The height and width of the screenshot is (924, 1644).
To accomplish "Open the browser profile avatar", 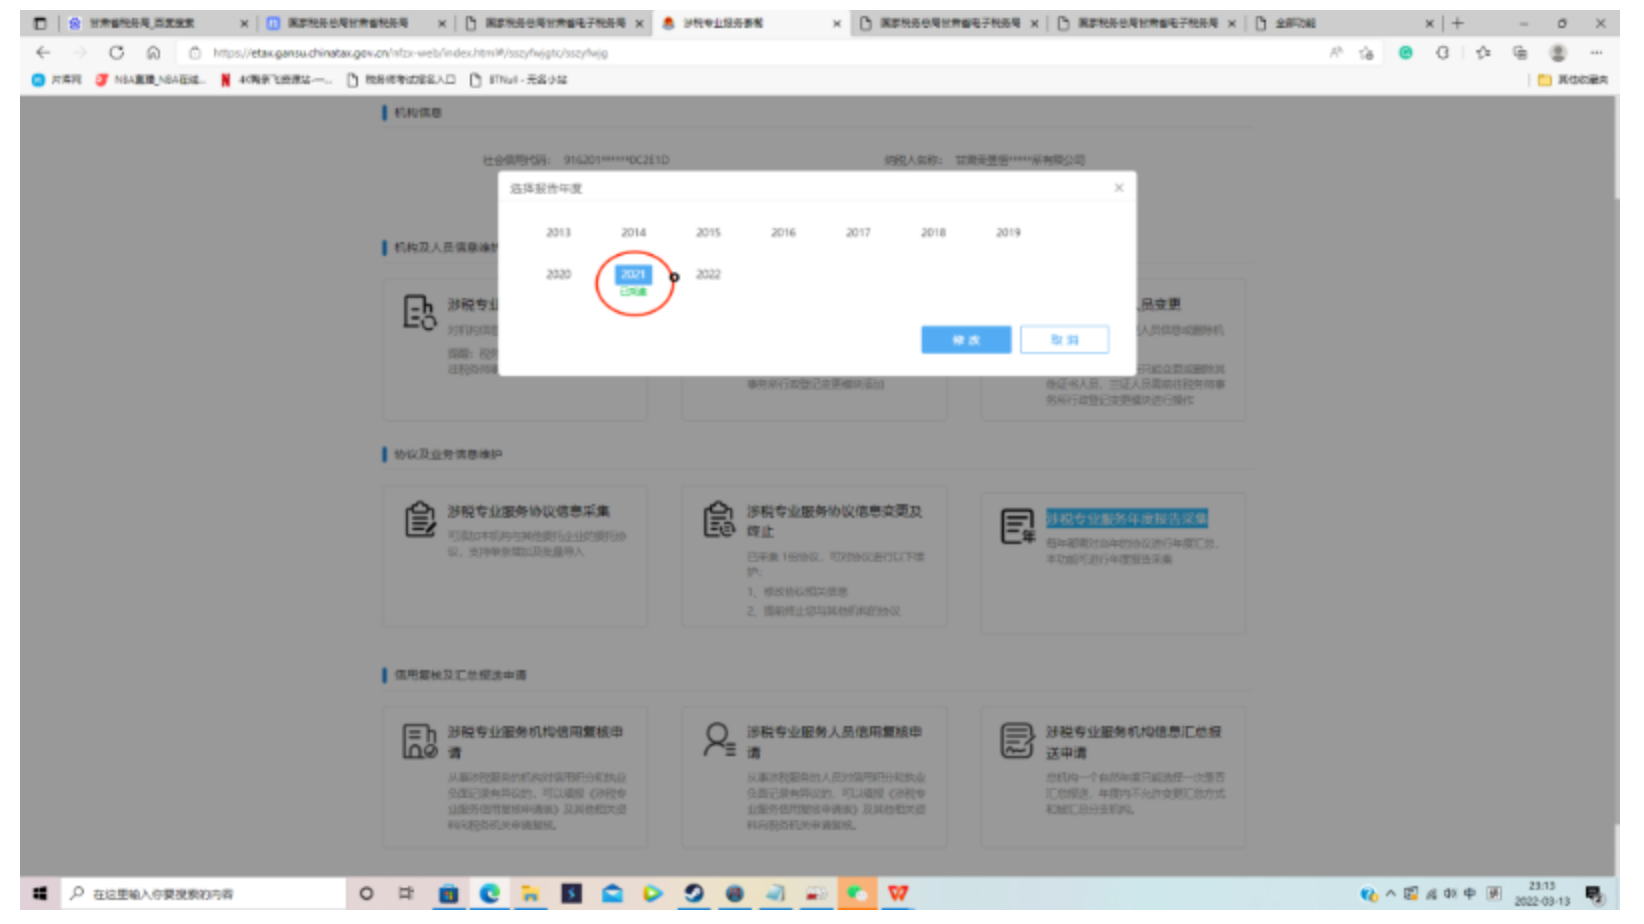I will [1558, 52].
